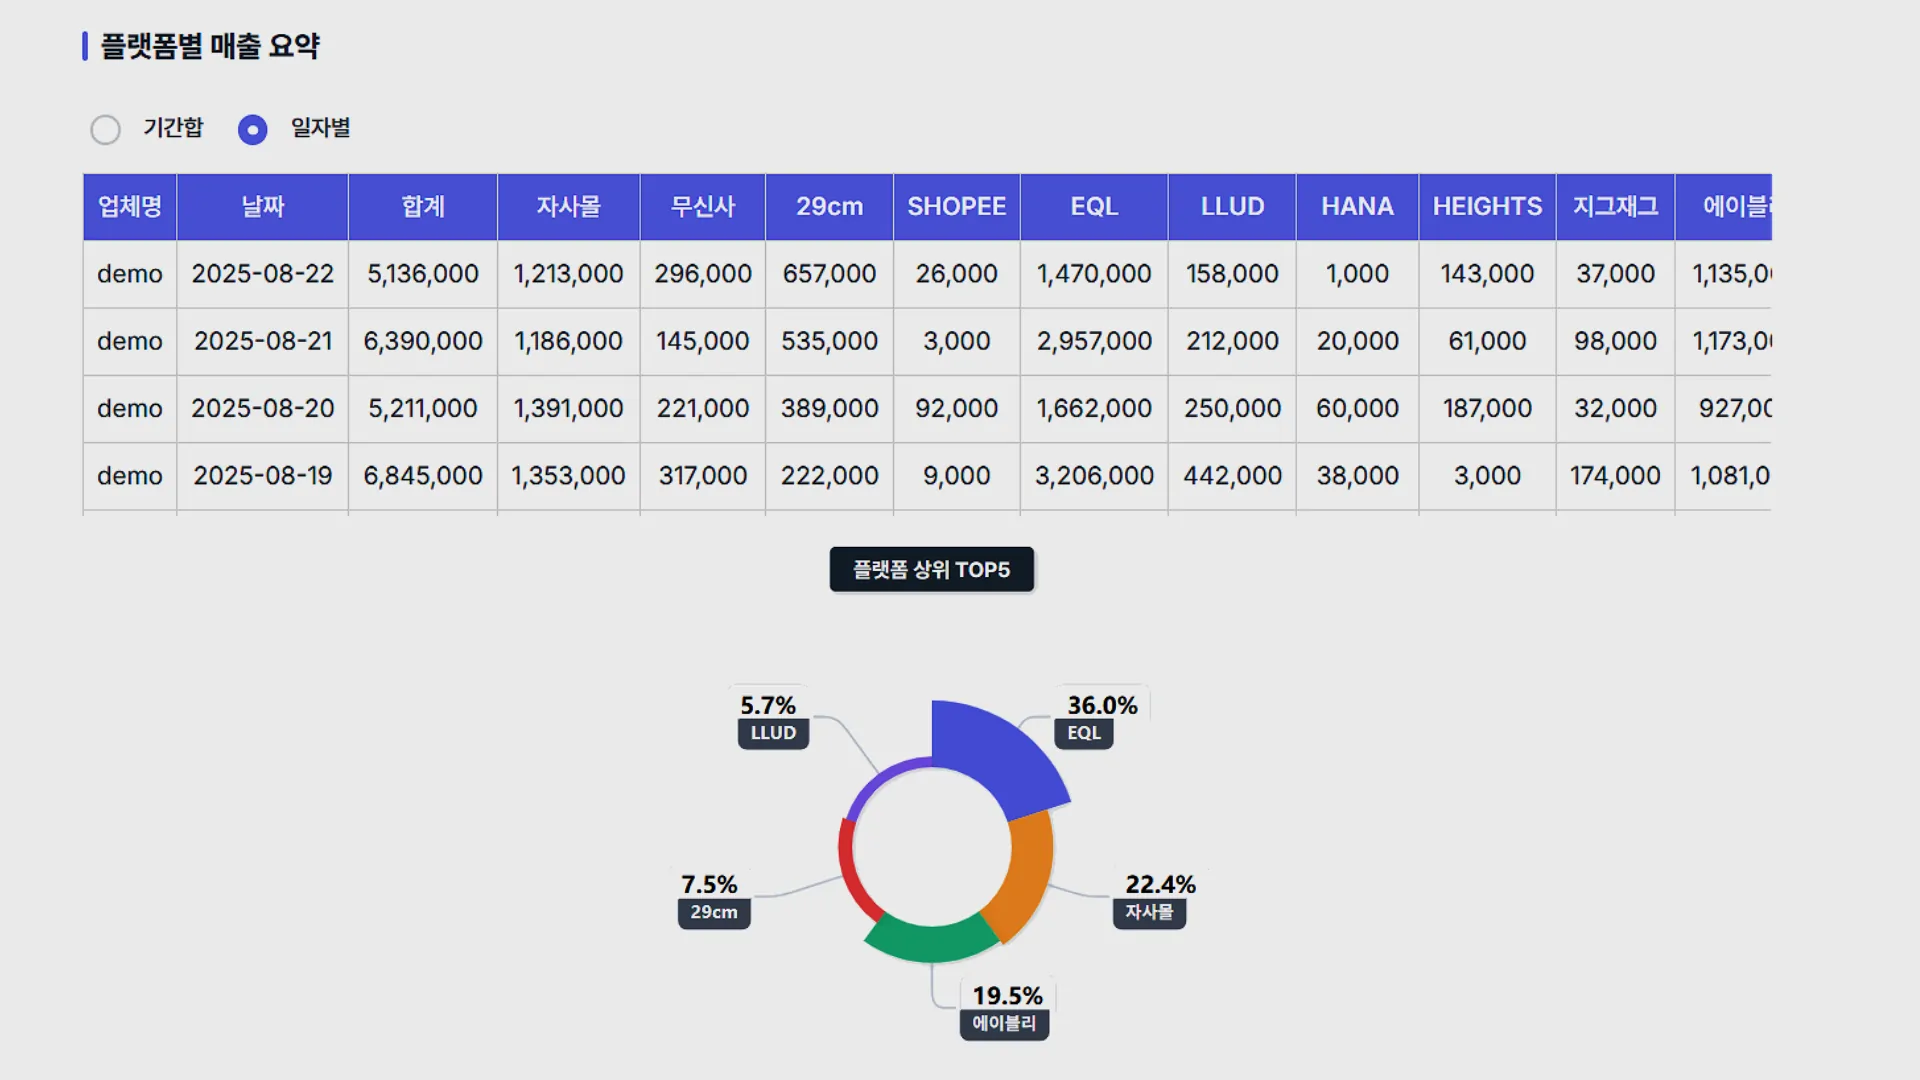Click the 19.5% percentage value
This screenshot has width=1920, height=1080.
[1007, 996]
